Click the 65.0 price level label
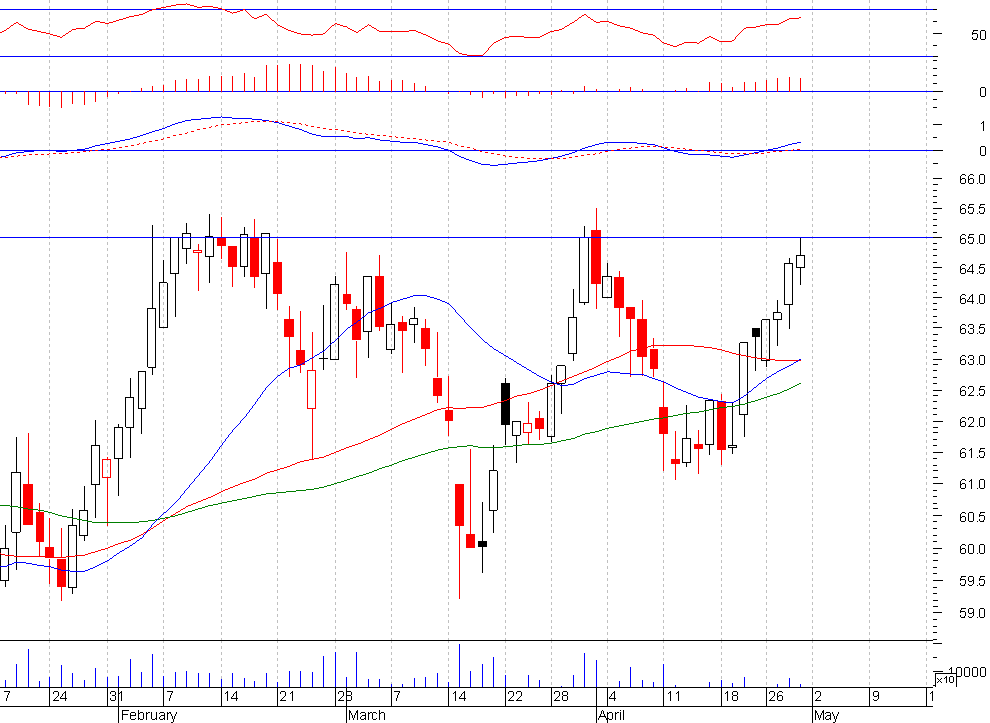Screen dimensions: 990x723 point(972,239)
